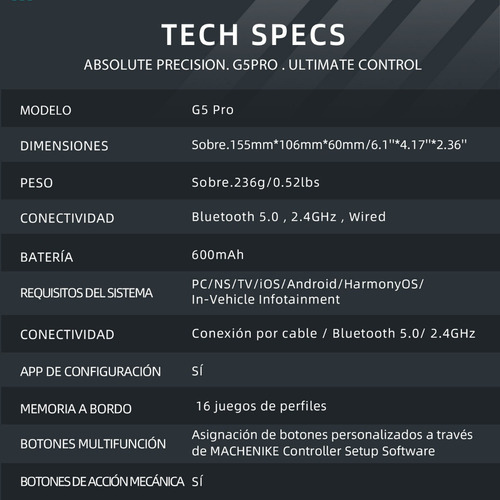
Task: Click the 600mAh battery value
Action: 217,255
